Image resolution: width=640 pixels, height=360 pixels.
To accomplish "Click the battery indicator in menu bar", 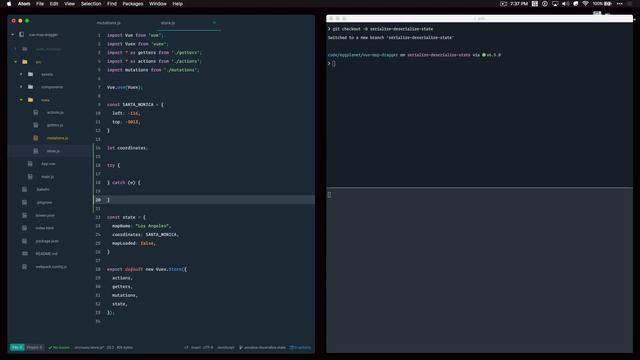I will (602, 4).
